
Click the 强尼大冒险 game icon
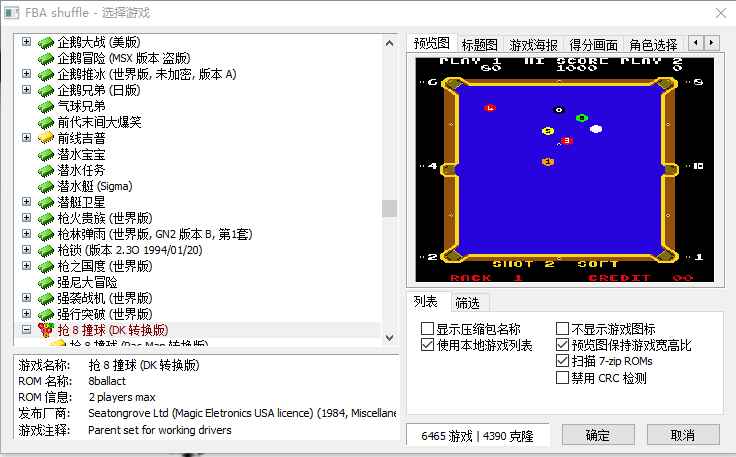[46, 282]
